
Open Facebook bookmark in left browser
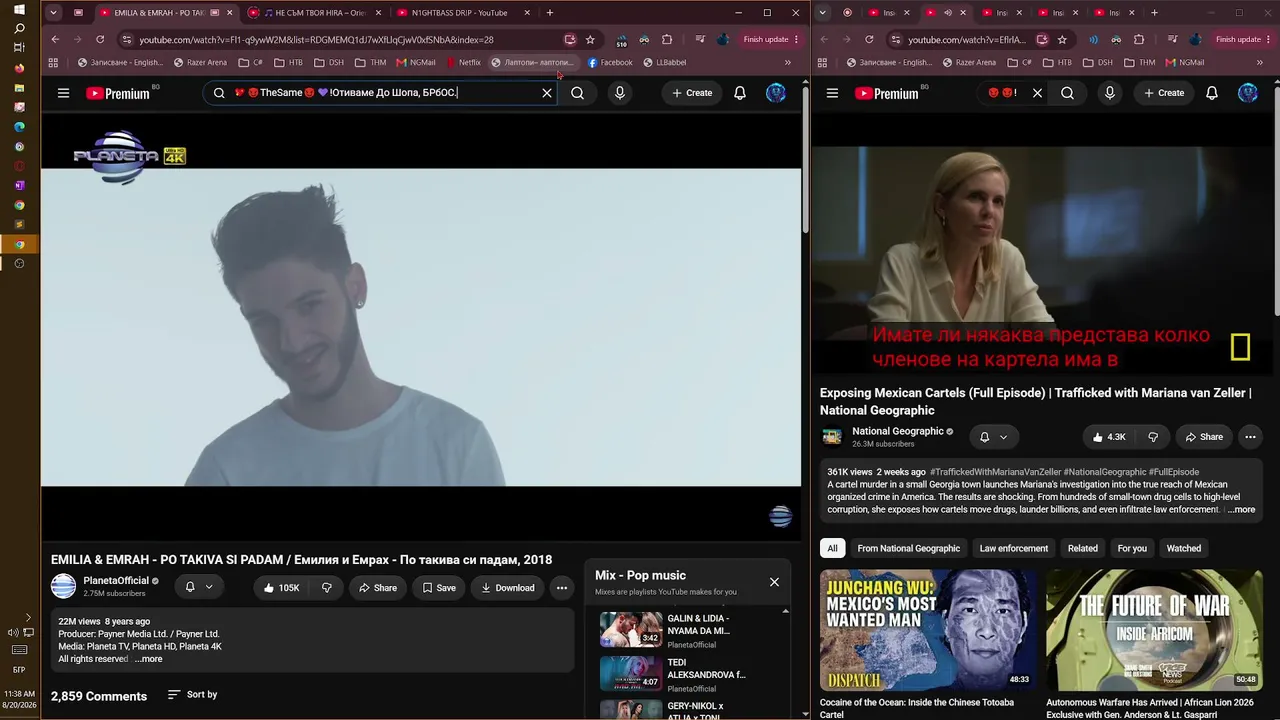(x=610, y=62)
